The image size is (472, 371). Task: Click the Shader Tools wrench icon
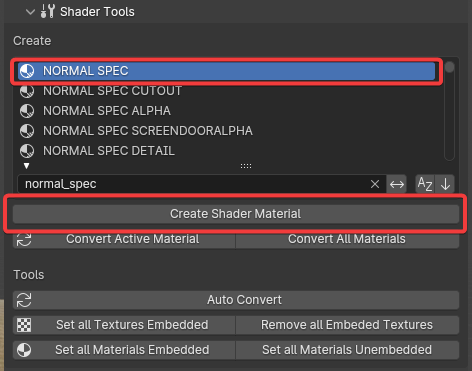47,12
